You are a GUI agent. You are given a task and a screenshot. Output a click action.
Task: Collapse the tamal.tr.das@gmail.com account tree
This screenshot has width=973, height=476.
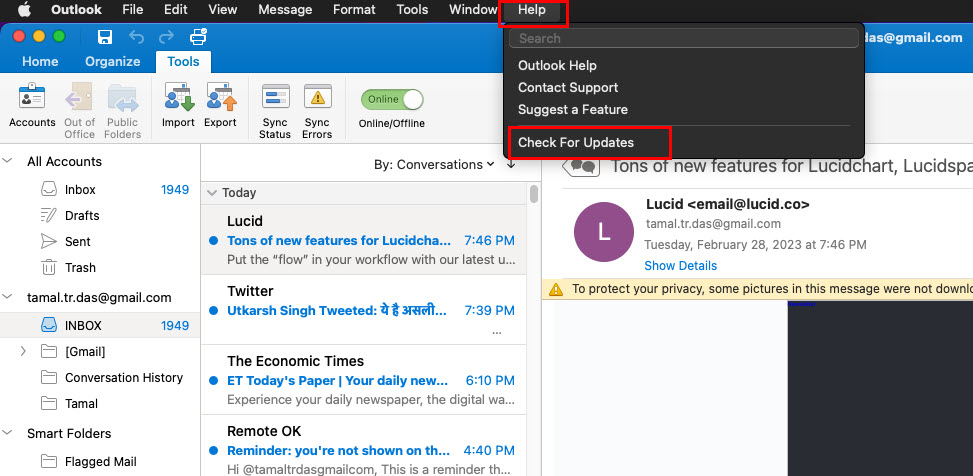pos(7,297)
